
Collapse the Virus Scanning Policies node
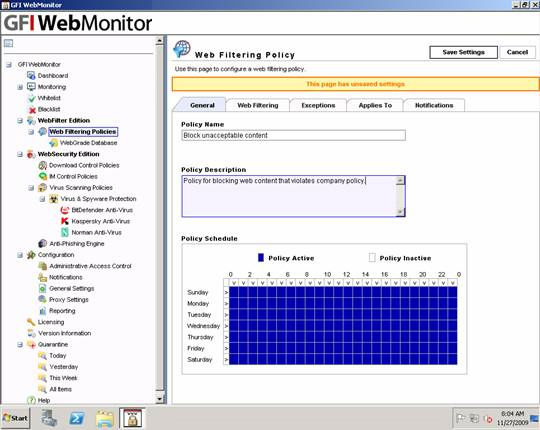[x=31, y=188]
